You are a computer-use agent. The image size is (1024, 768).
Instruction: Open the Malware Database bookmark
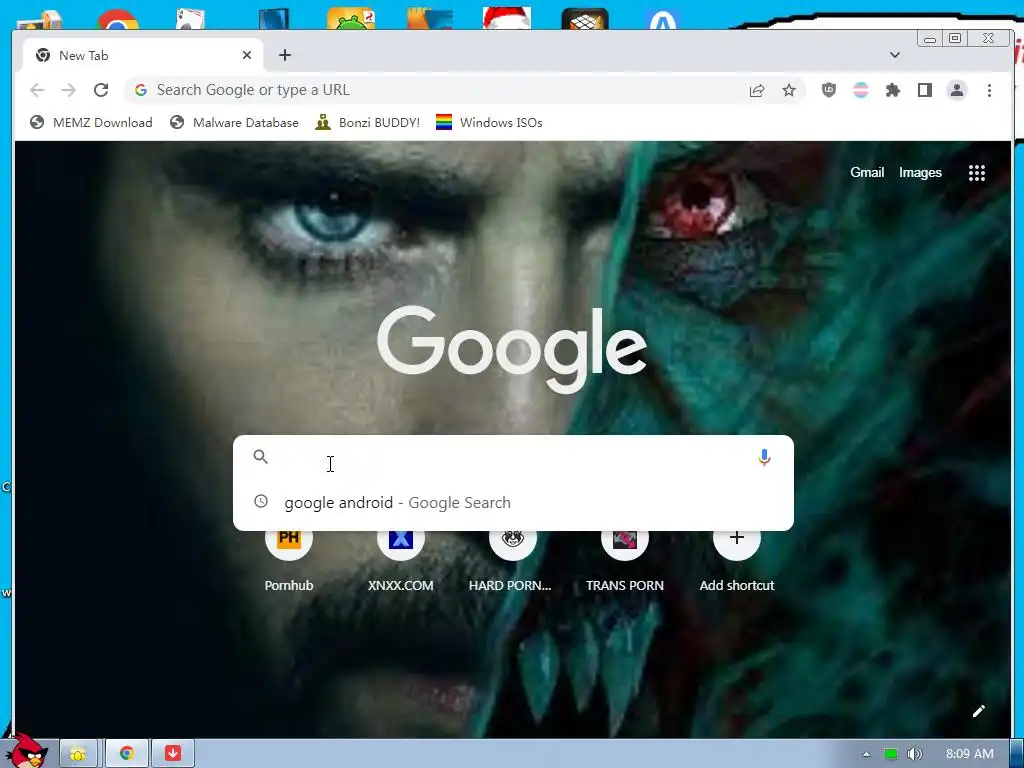tap(234, 123)
